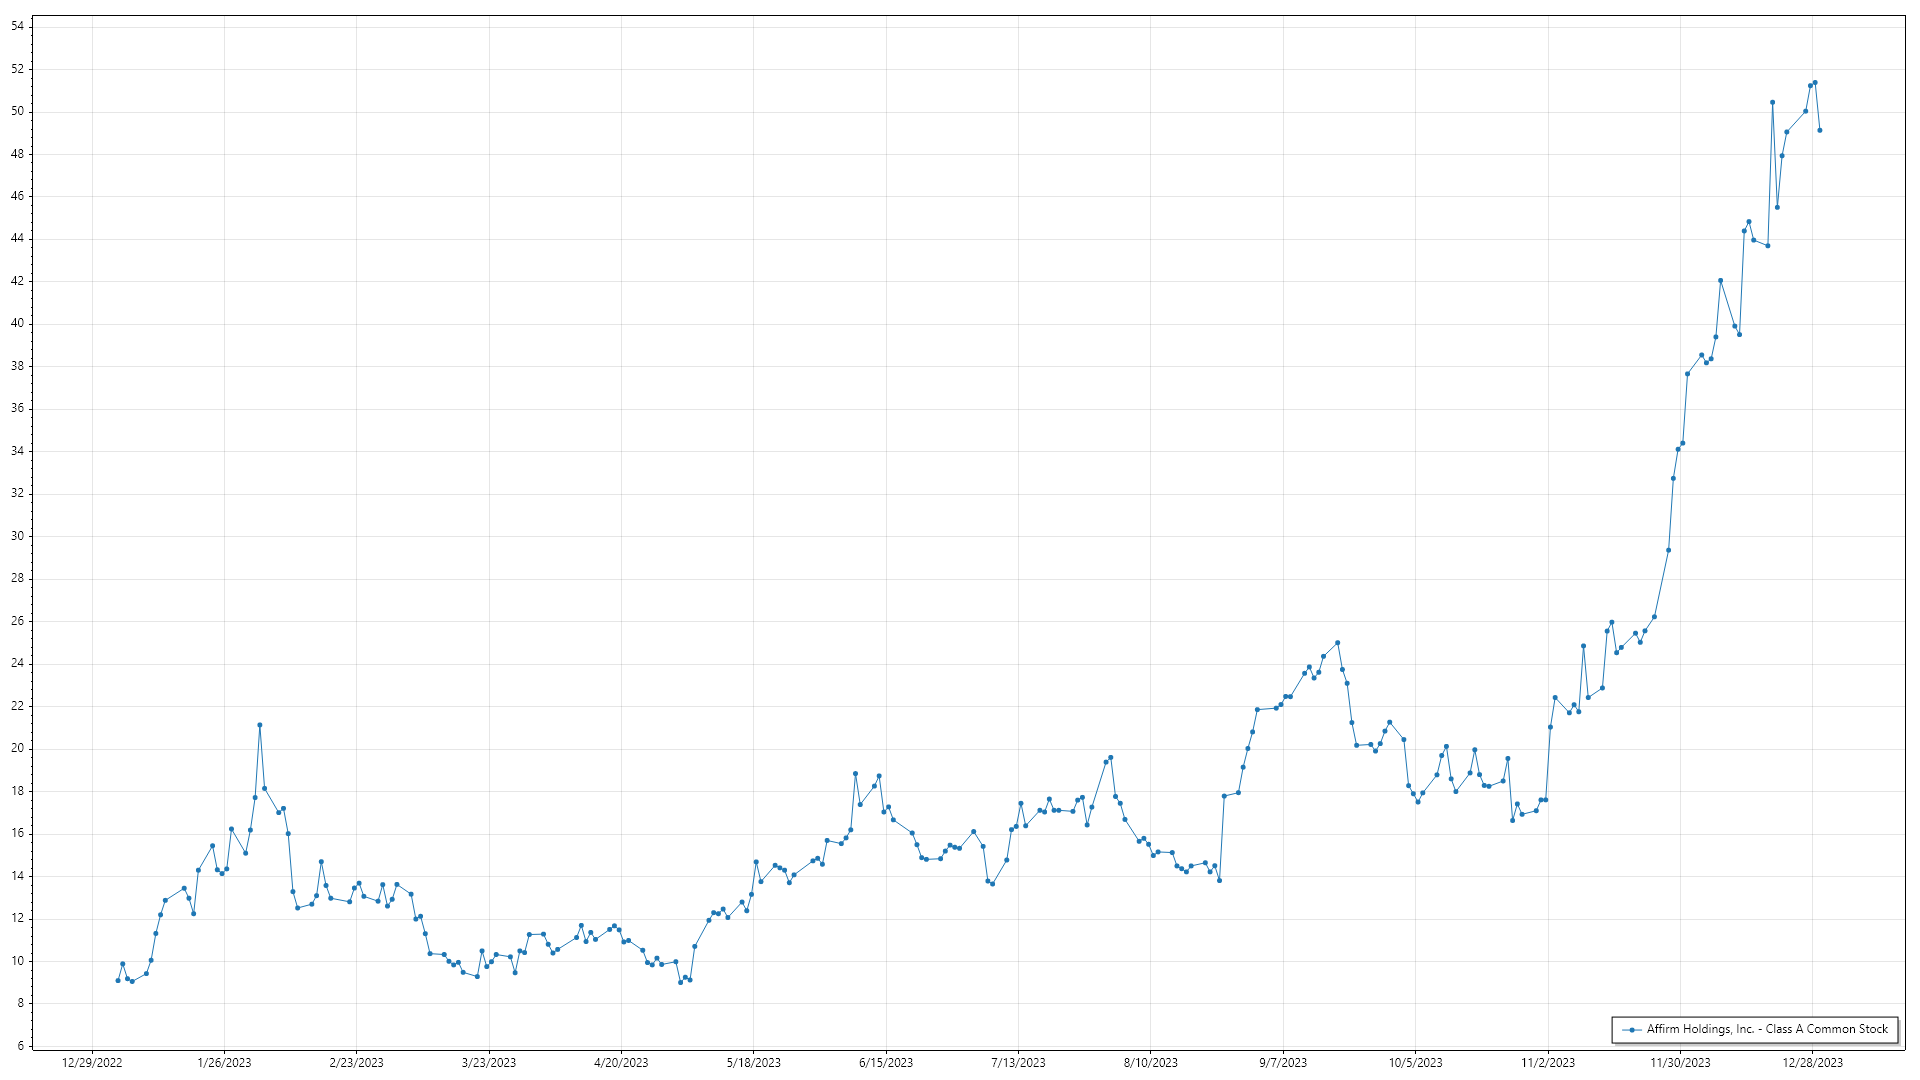Click the first data point of the series

pyautogui.click(x=118, y=981)
